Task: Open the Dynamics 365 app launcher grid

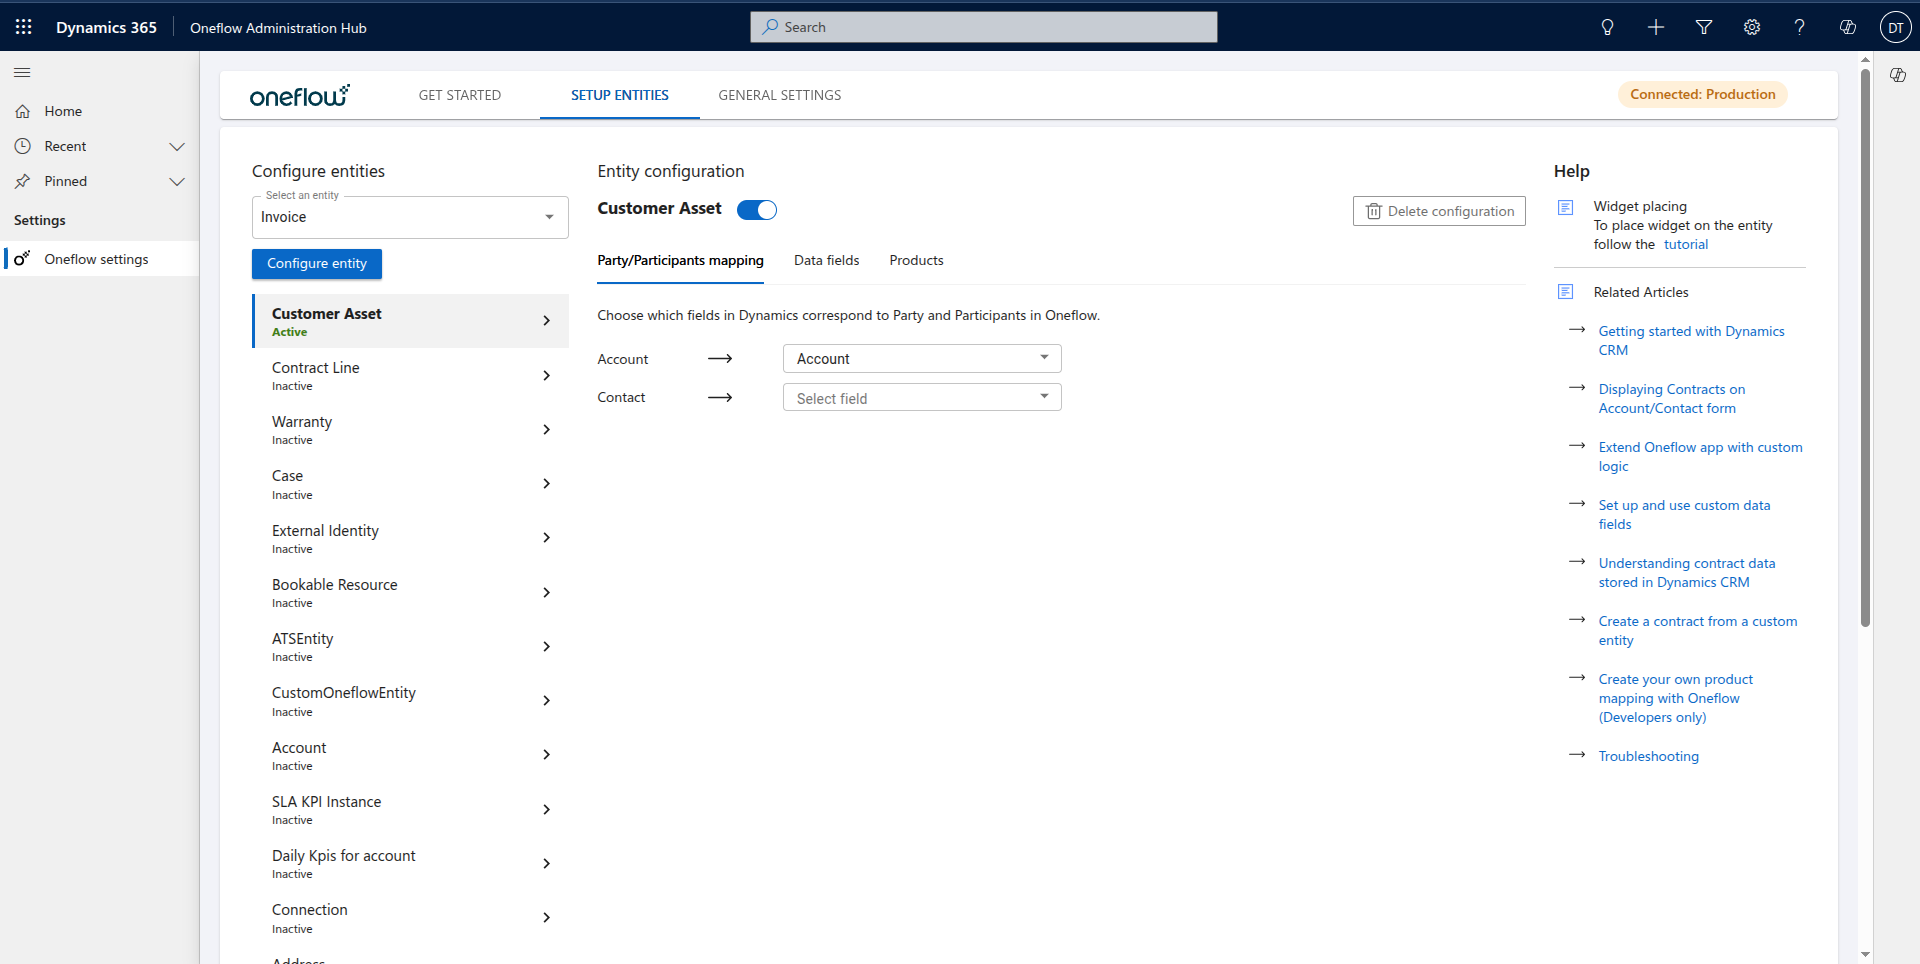Action: [24, 27]
